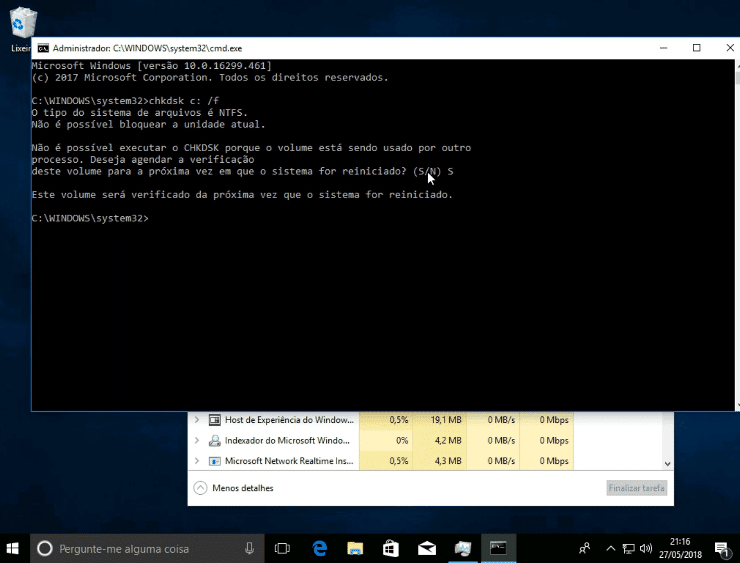Click the Host de Experiência process icon

[215, 420]
